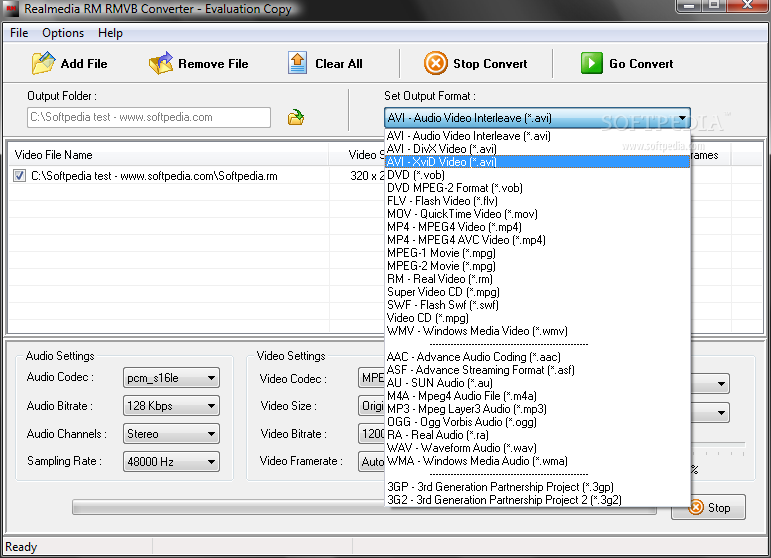This screenshot has height=558, width=771.
Task: Click the Remove File icon
Action: (x=161, y=63)
